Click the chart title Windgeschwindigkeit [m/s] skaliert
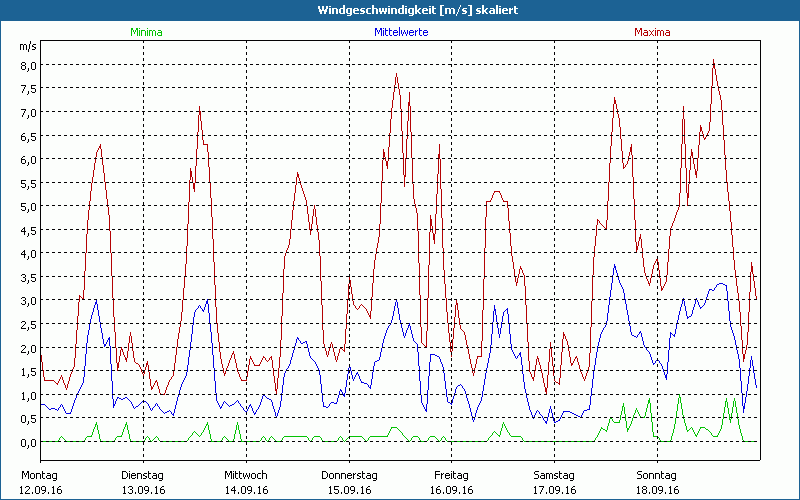800x500 pixels. (418, 10)
